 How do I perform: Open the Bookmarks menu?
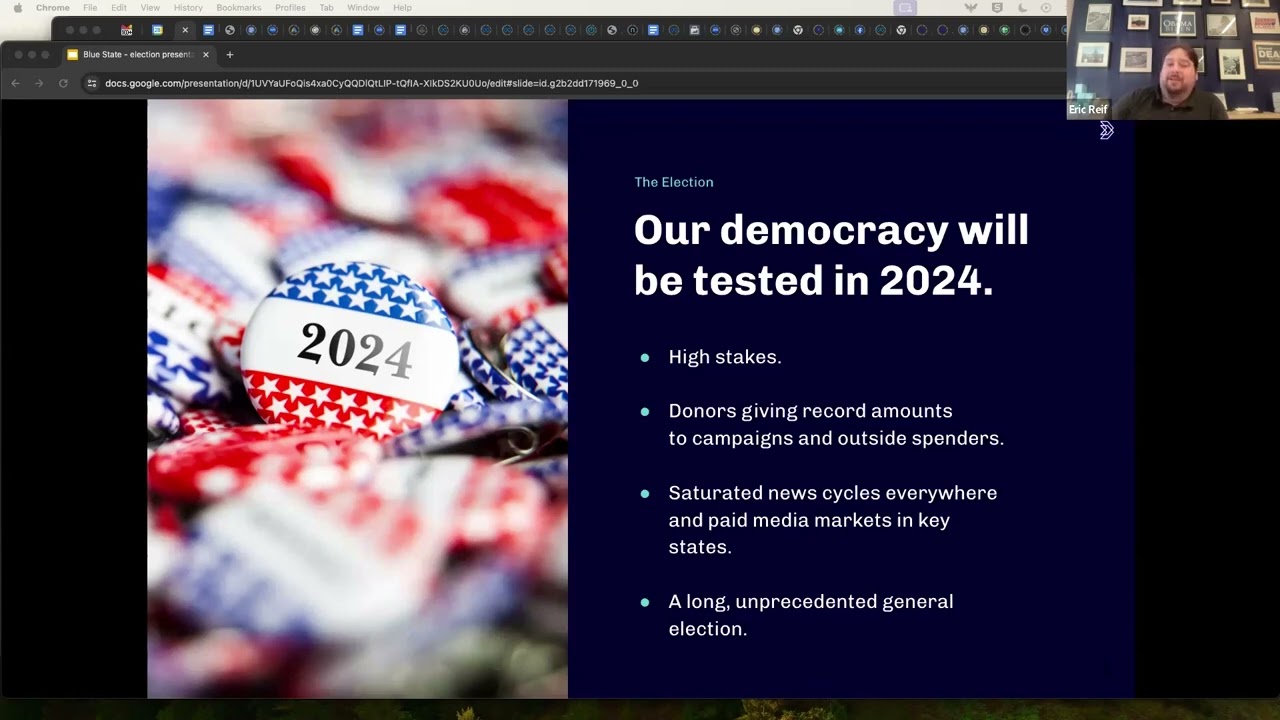click(x=239, y=8)
